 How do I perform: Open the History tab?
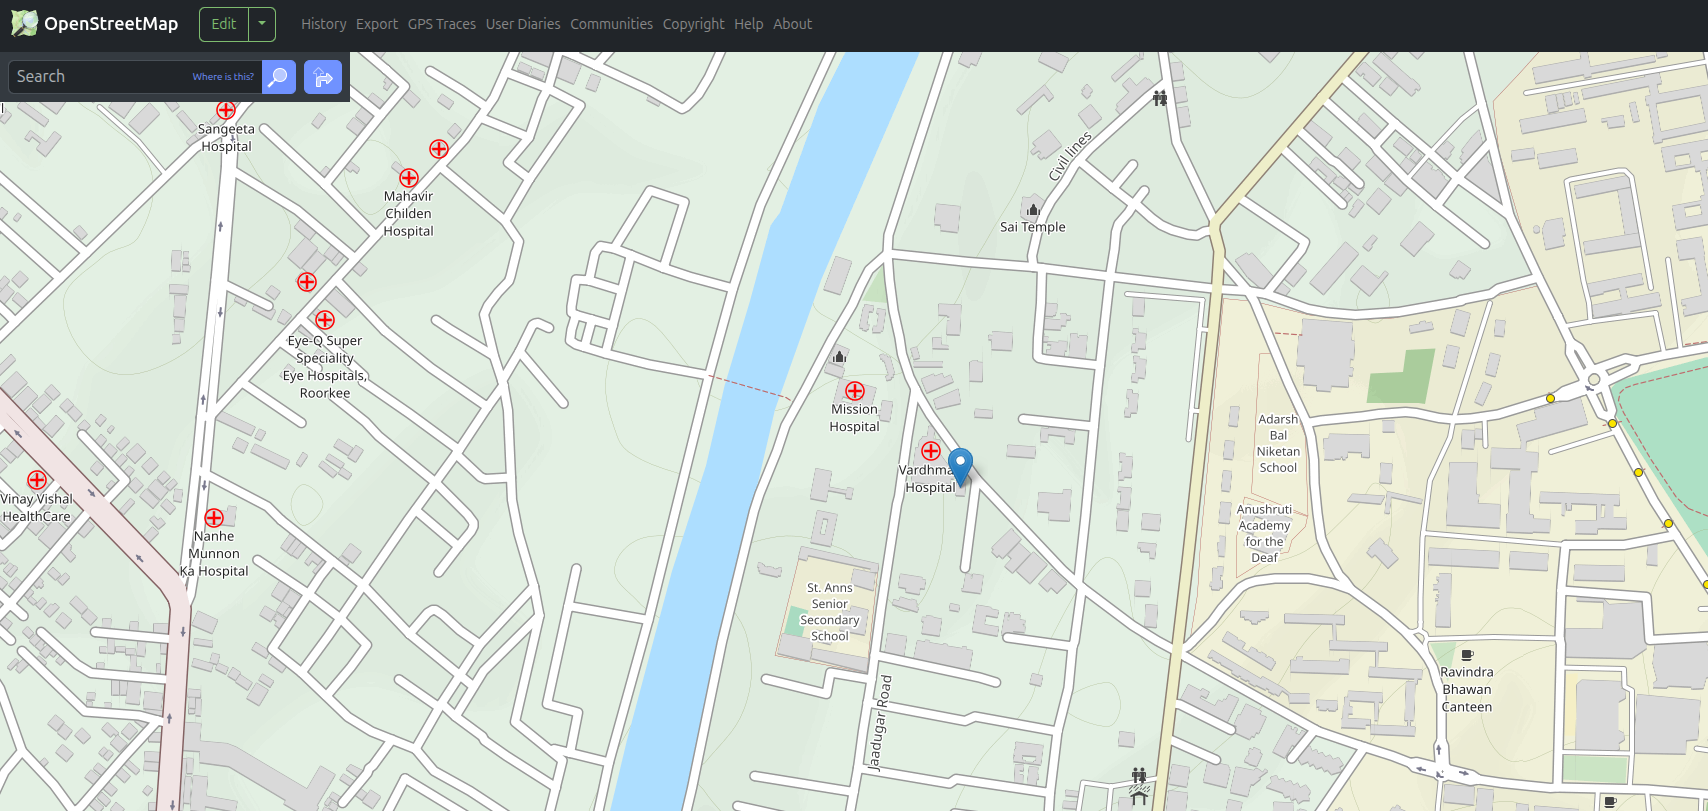pos(324,24)
